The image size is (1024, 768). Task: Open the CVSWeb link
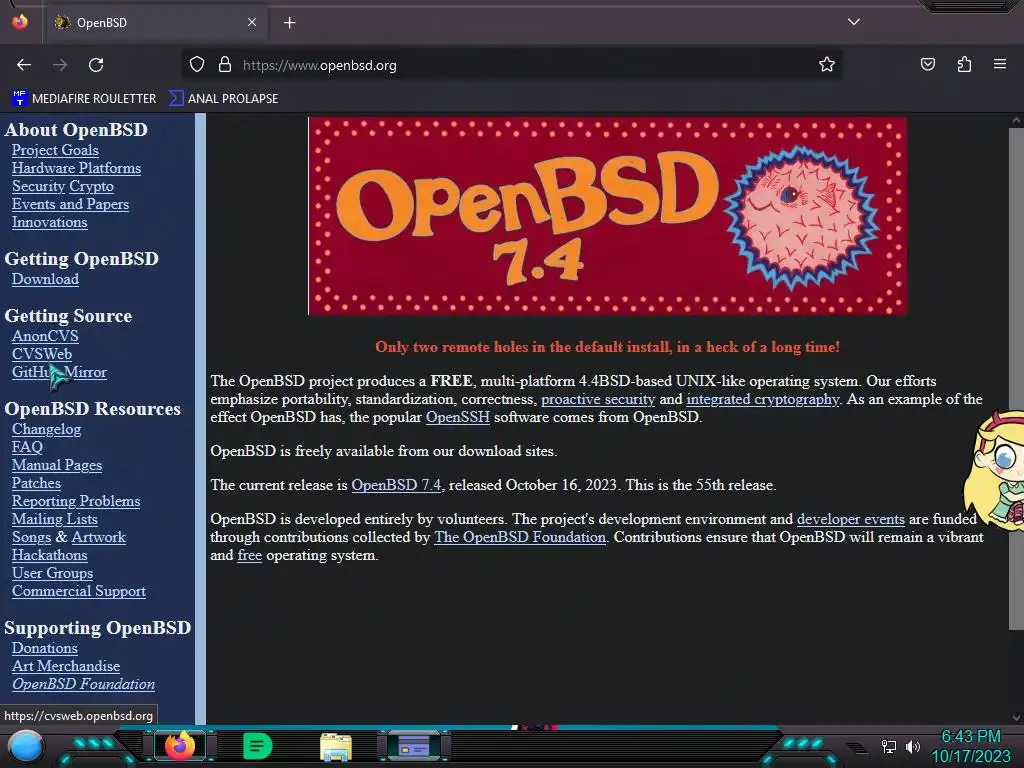[x=42, y=354]
